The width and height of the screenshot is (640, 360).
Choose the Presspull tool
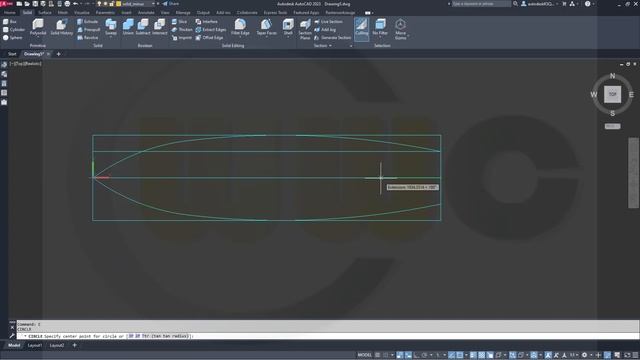click(x=89, y=29)
